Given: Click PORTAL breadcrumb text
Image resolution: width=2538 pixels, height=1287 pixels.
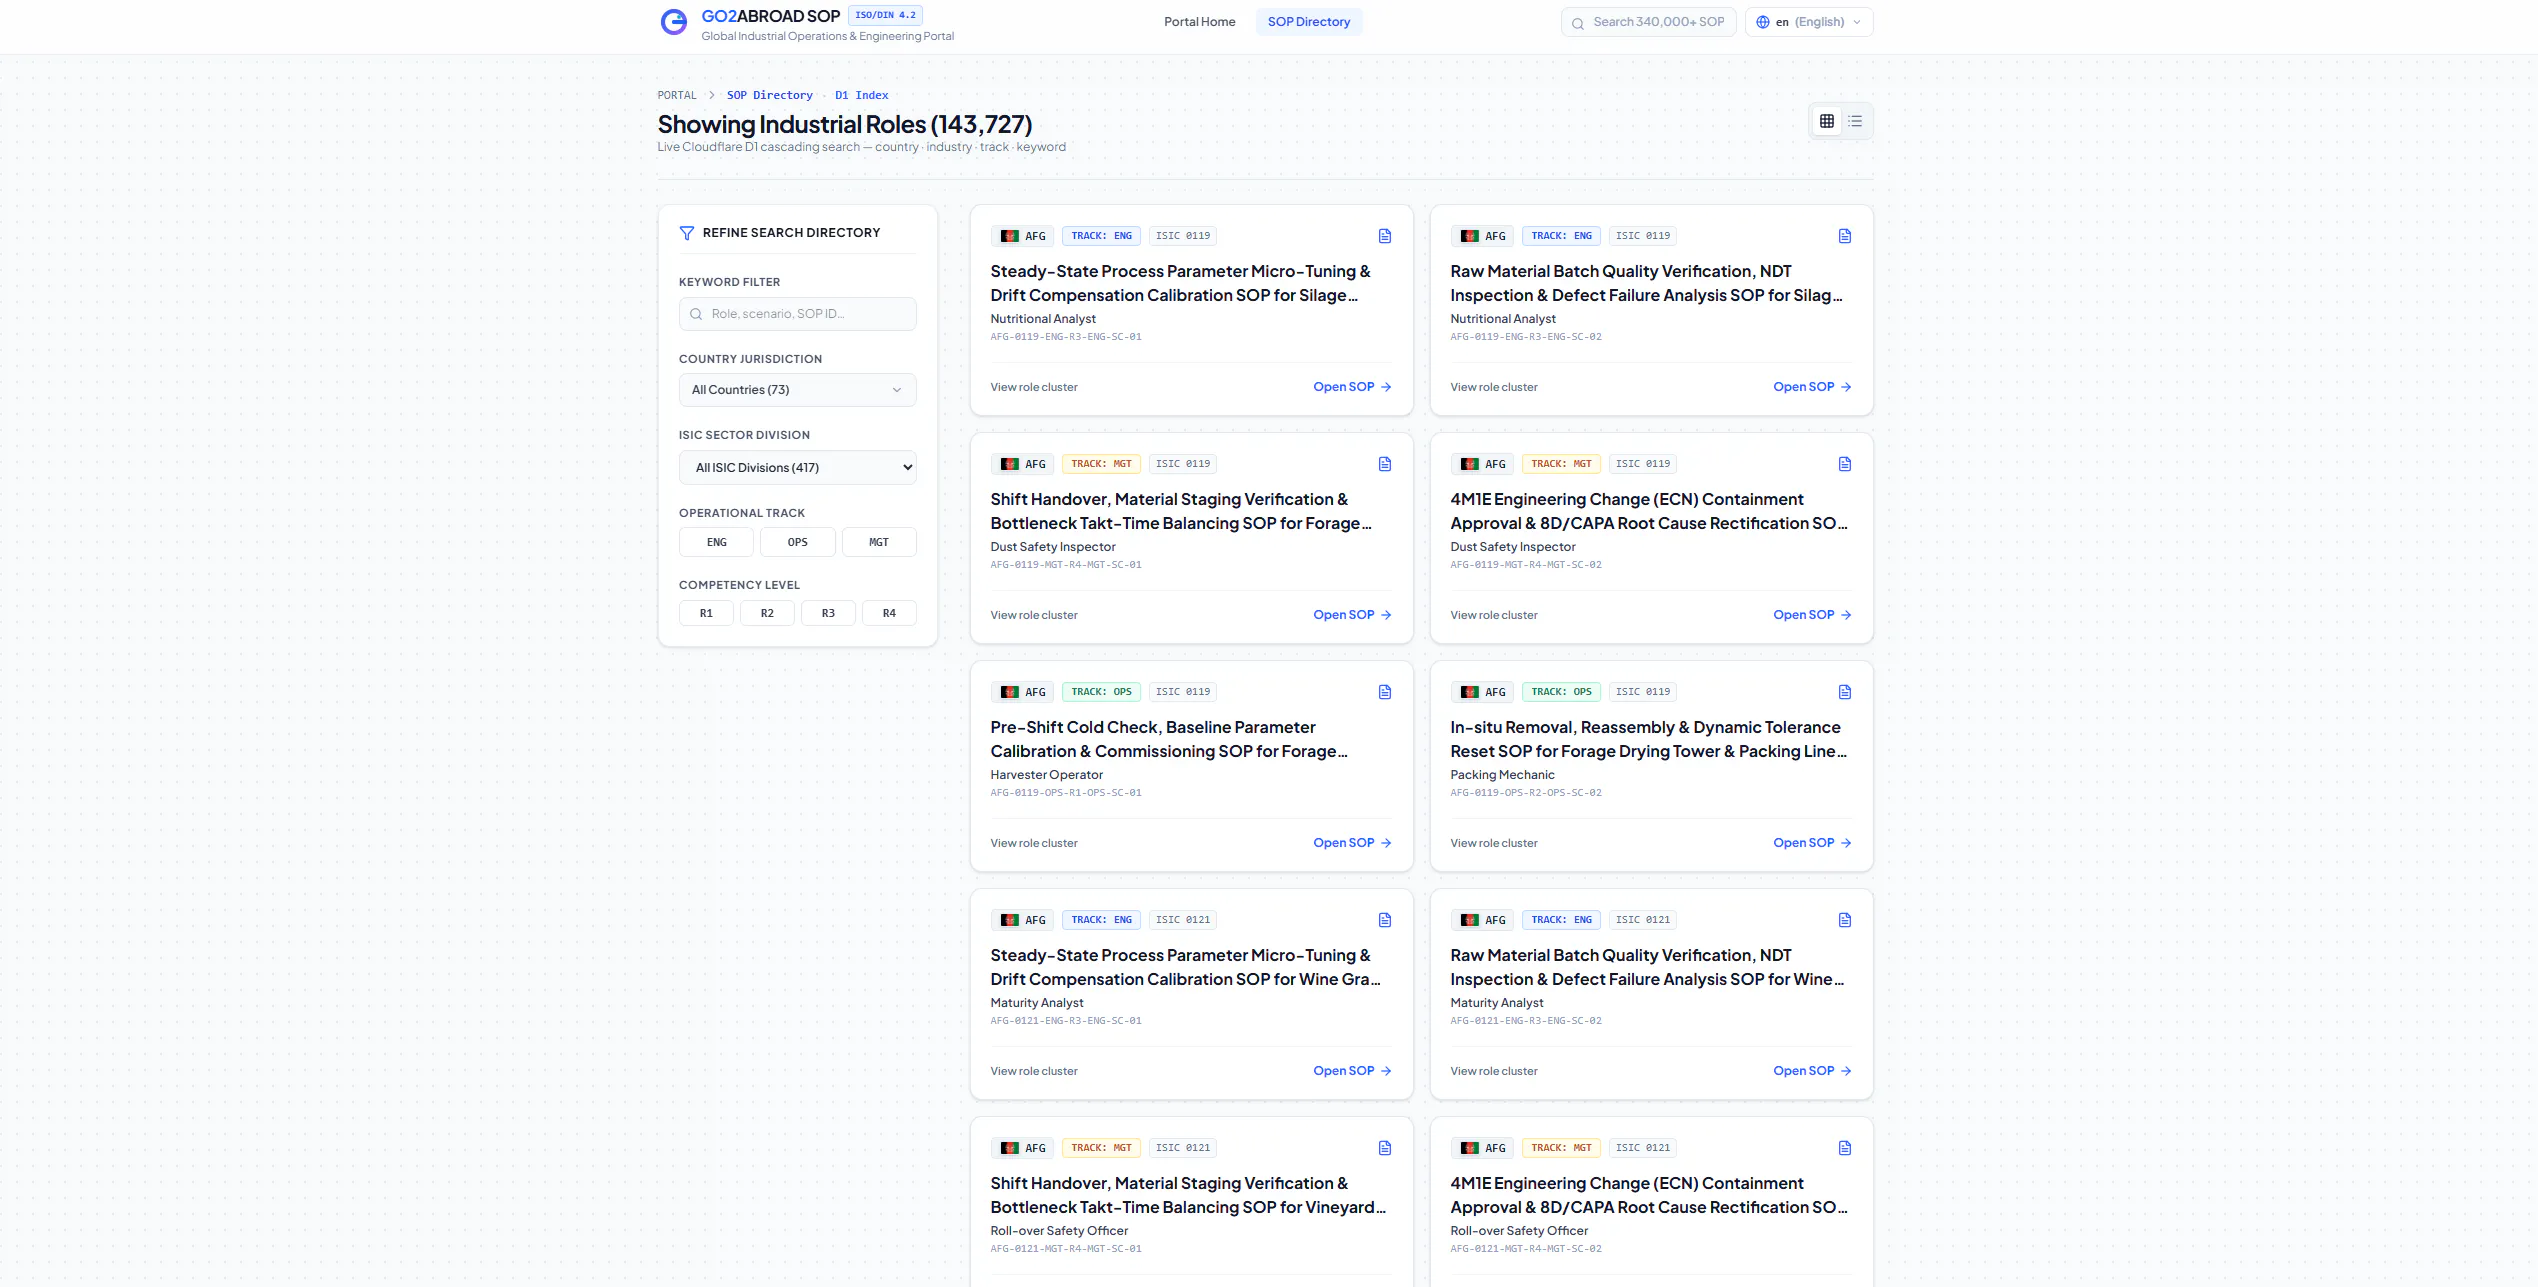Looking at the screenshot, I should point(677,95).
